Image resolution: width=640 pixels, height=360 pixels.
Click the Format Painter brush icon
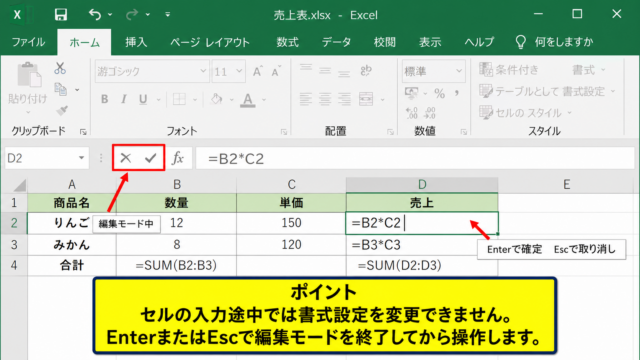(x=62, y=110)
